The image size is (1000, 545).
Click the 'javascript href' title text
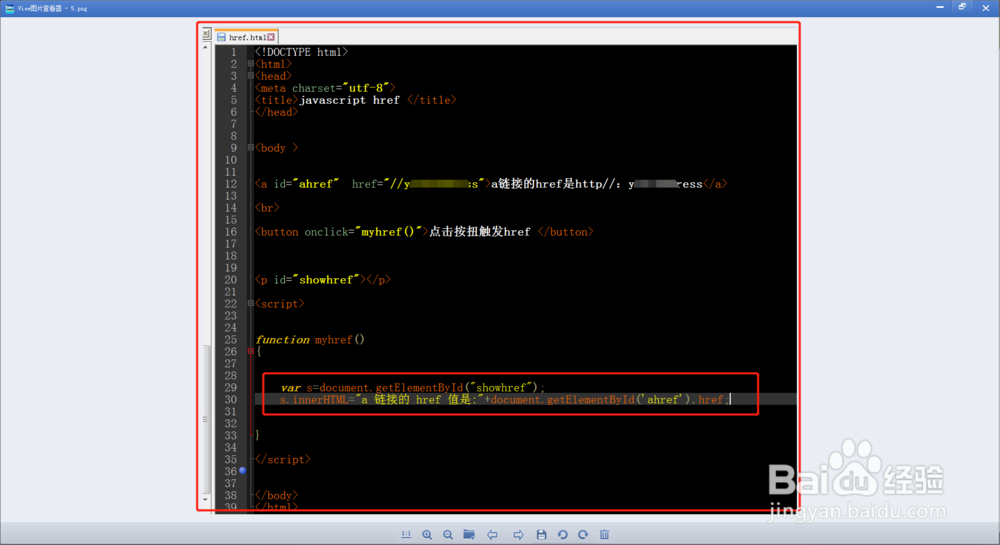pos(349,100)
